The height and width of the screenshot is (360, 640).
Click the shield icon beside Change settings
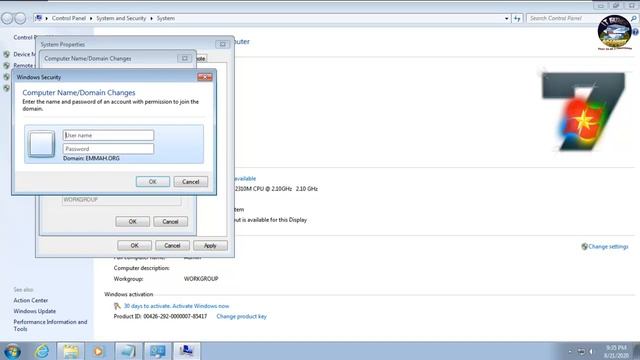click(x=584, y=247)
